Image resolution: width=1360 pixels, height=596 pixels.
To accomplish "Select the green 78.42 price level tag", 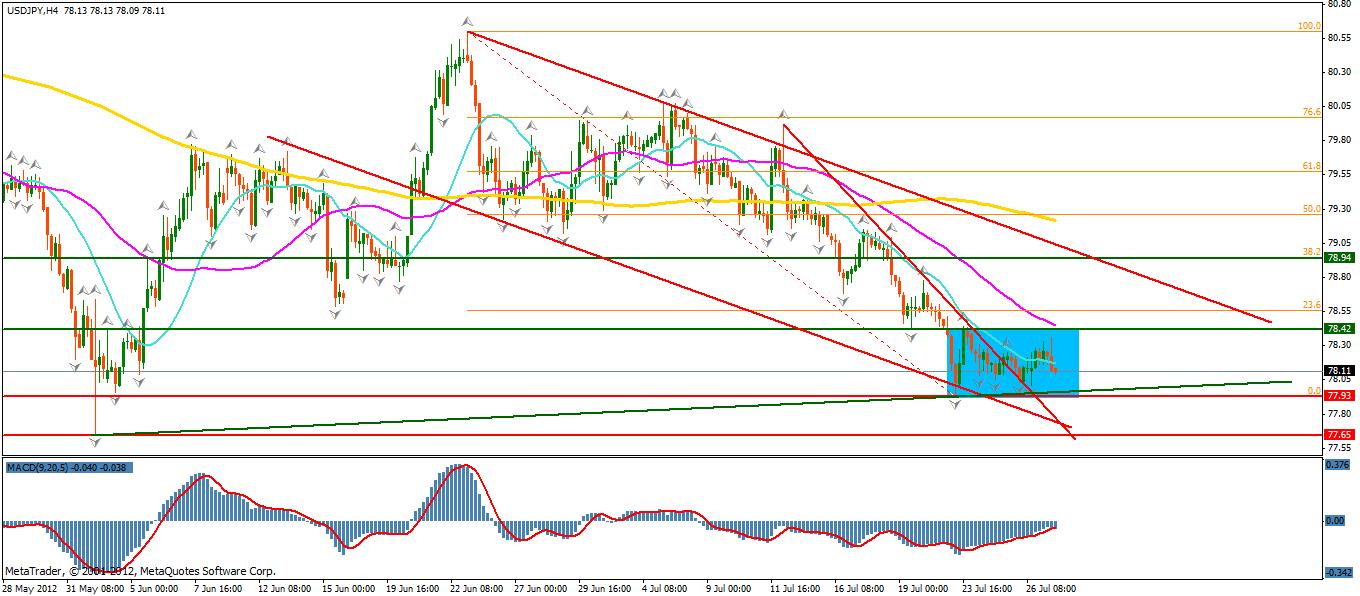I will [1339, 328].
